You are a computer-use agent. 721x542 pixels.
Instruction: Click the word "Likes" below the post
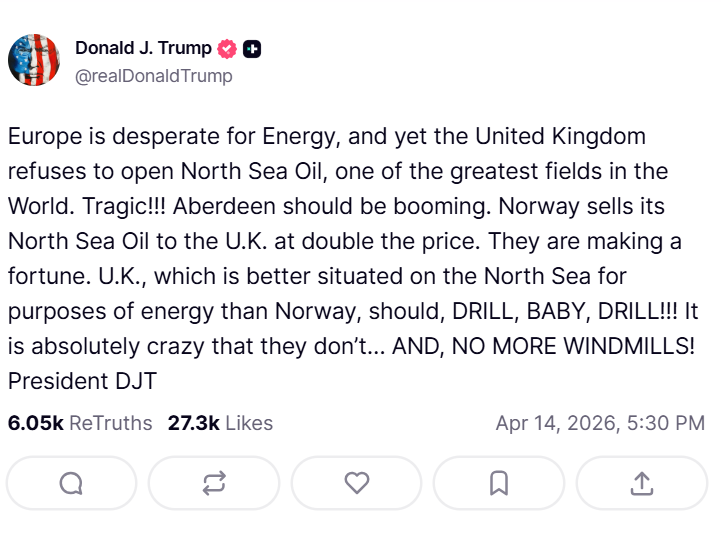coord(248,423)
